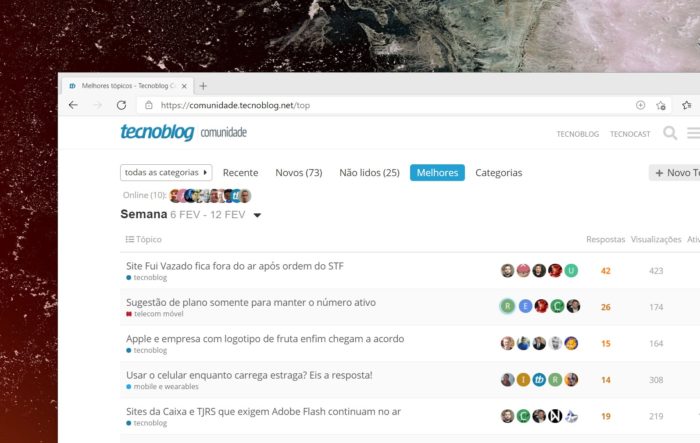Click green R avatar in Usar o celular row
This screenshot has width=700, height=443.
555,380
